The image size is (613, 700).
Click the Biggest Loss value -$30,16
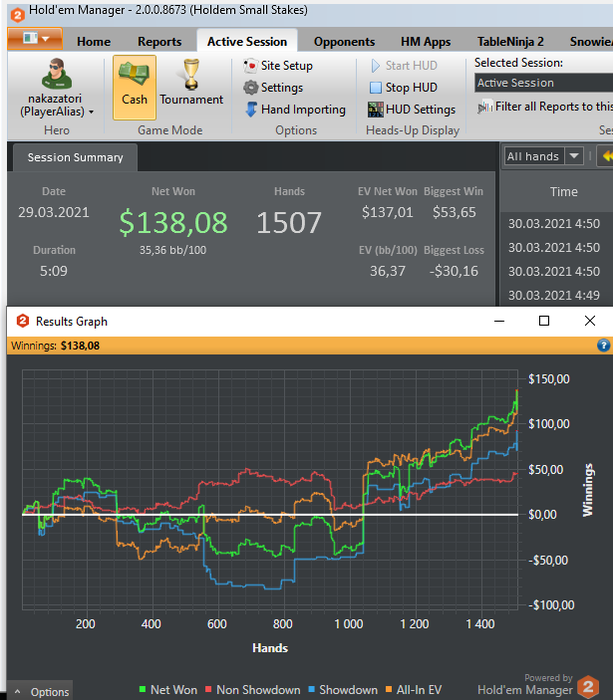point(454,271)
